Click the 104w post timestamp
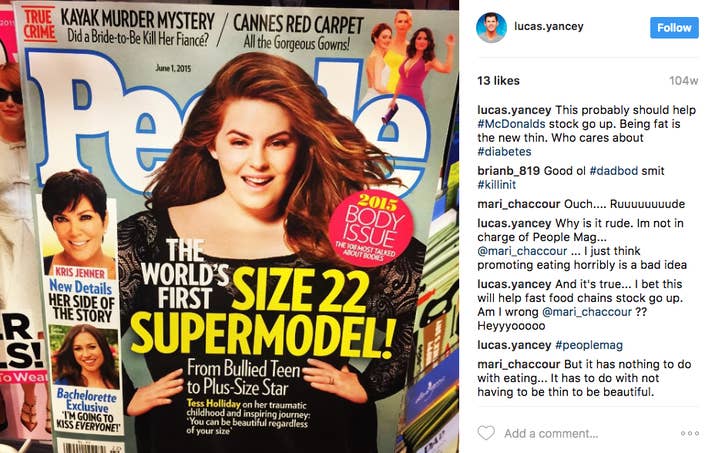The width and height of the screenshot is (715, 453). pos(684,81)
